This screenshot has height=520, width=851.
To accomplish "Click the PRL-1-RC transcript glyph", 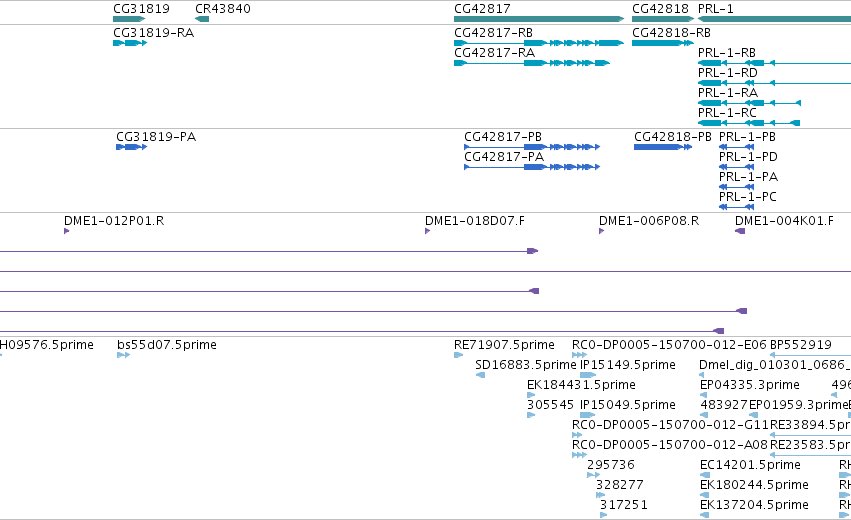I will coord(749,123).
